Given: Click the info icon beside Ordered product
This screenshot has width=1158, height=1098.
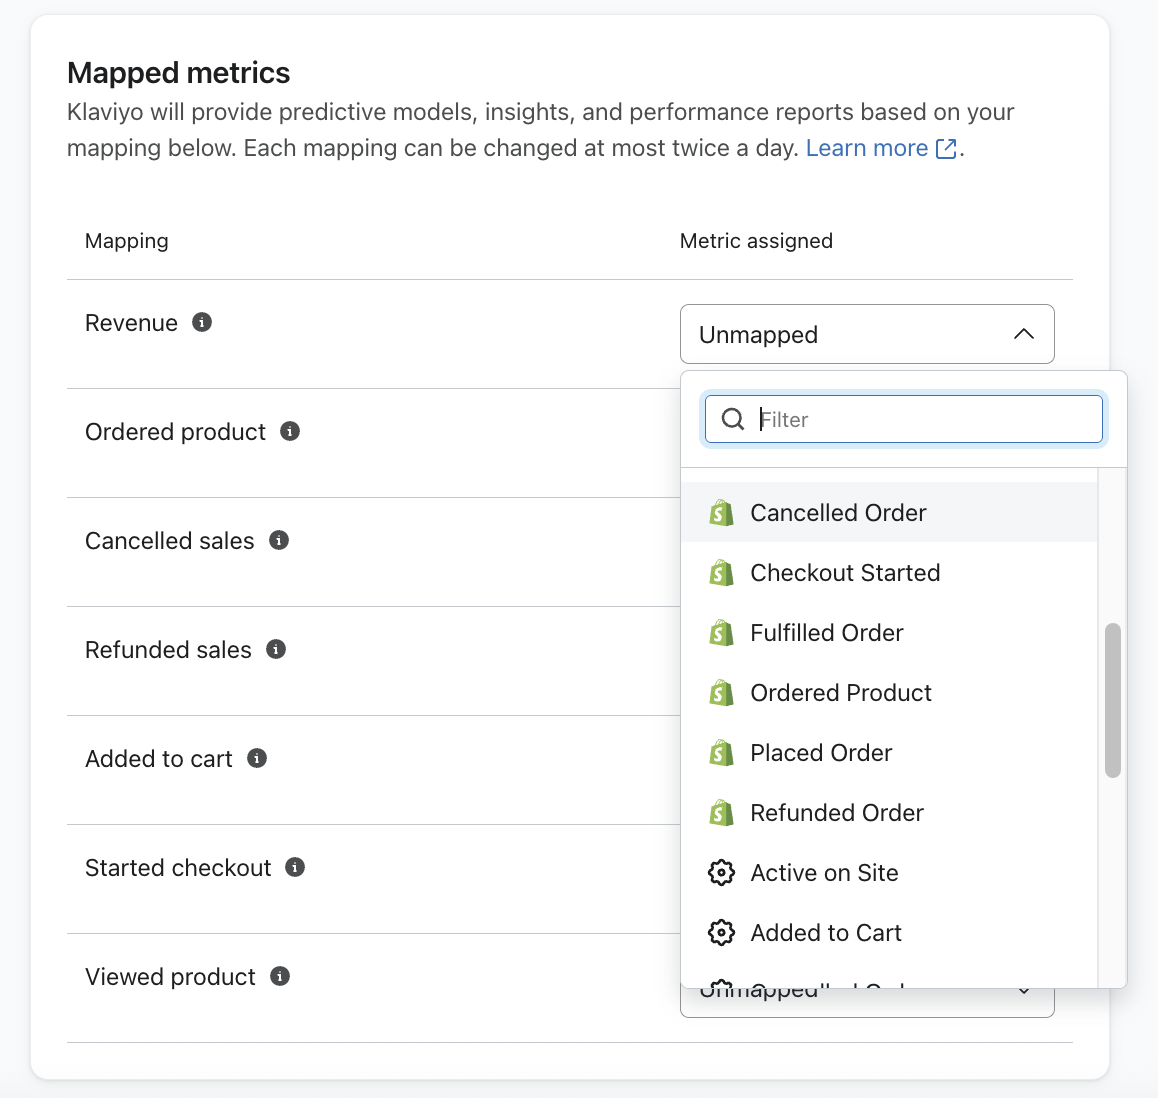Looking at the screenshot, I should coord(290,432).
